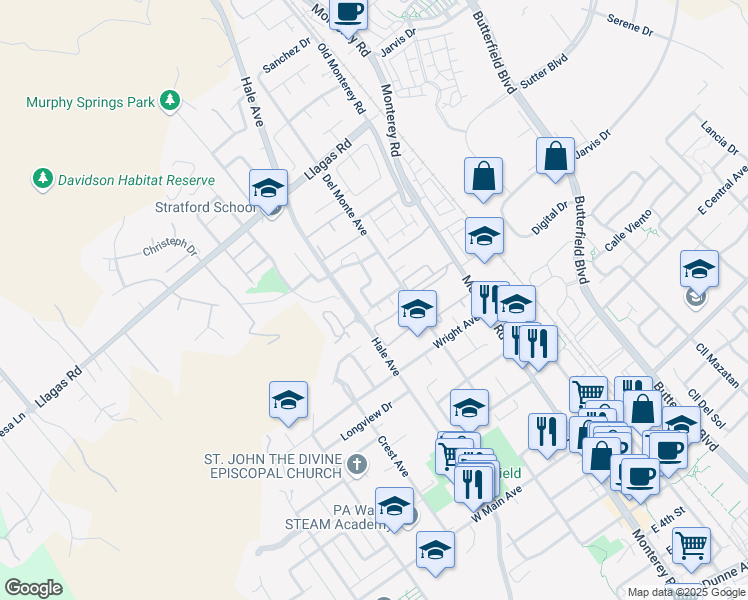This screenshot has width=748, height=600.
Task: Click the Longview Dr street label
Action: coord(366,421)
